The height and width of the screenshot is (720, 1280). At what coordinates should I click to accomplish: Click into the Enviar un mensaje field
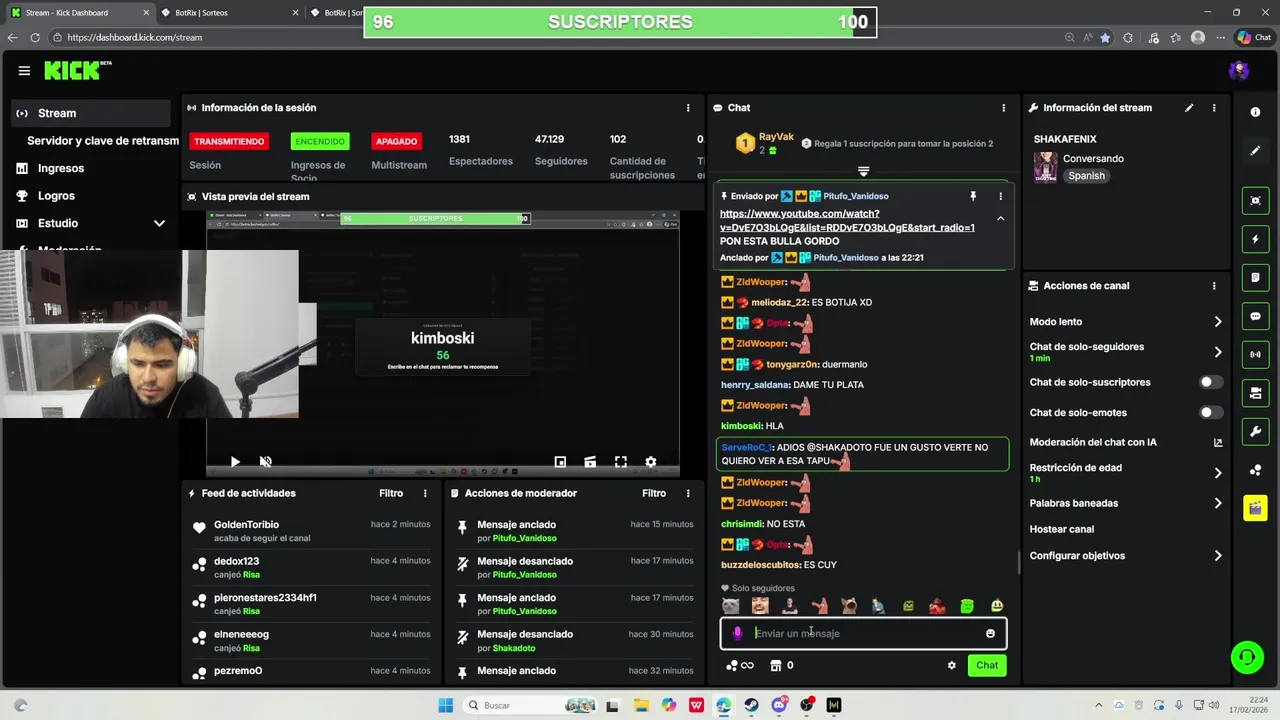tap(864, 634)
